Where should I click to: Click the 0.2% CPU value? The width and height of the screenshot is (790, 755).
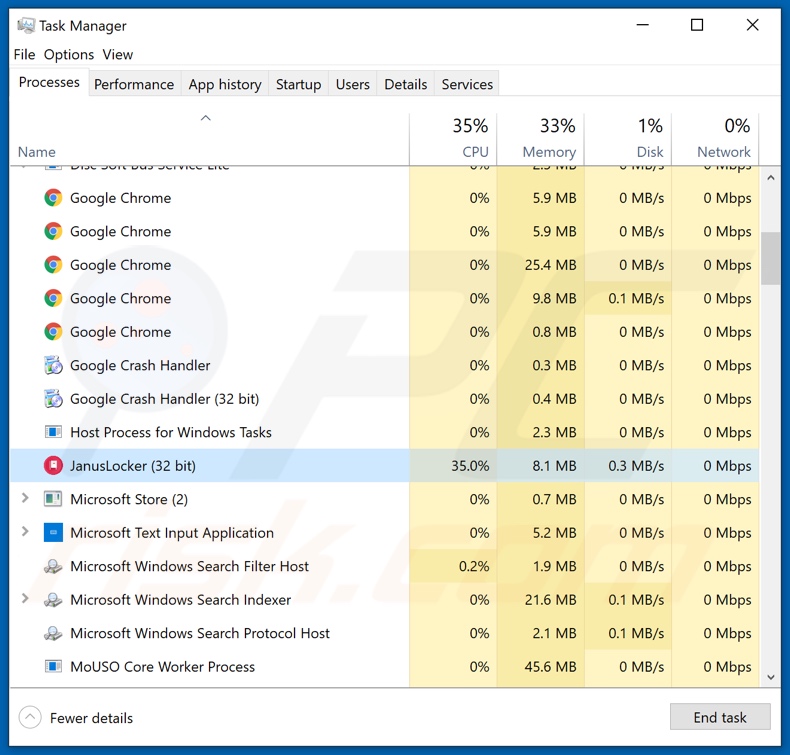[x=474, y=566]
